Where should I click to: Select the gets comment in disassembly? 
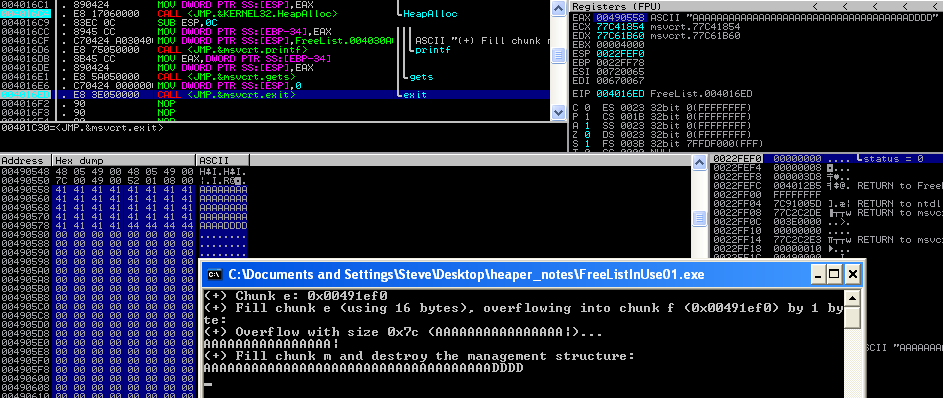tap(420, 77)
